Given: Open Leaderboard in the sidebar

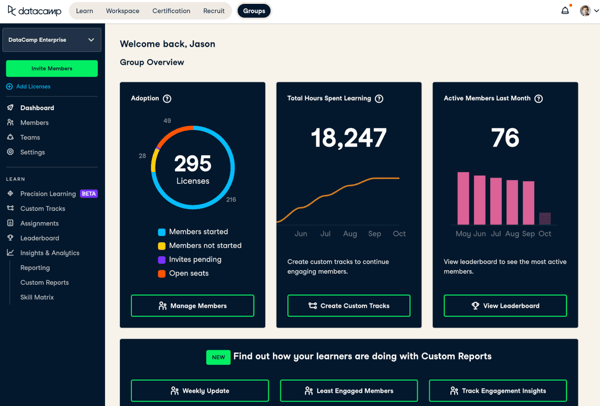Looking at the screenshot, I should (40, 238).
